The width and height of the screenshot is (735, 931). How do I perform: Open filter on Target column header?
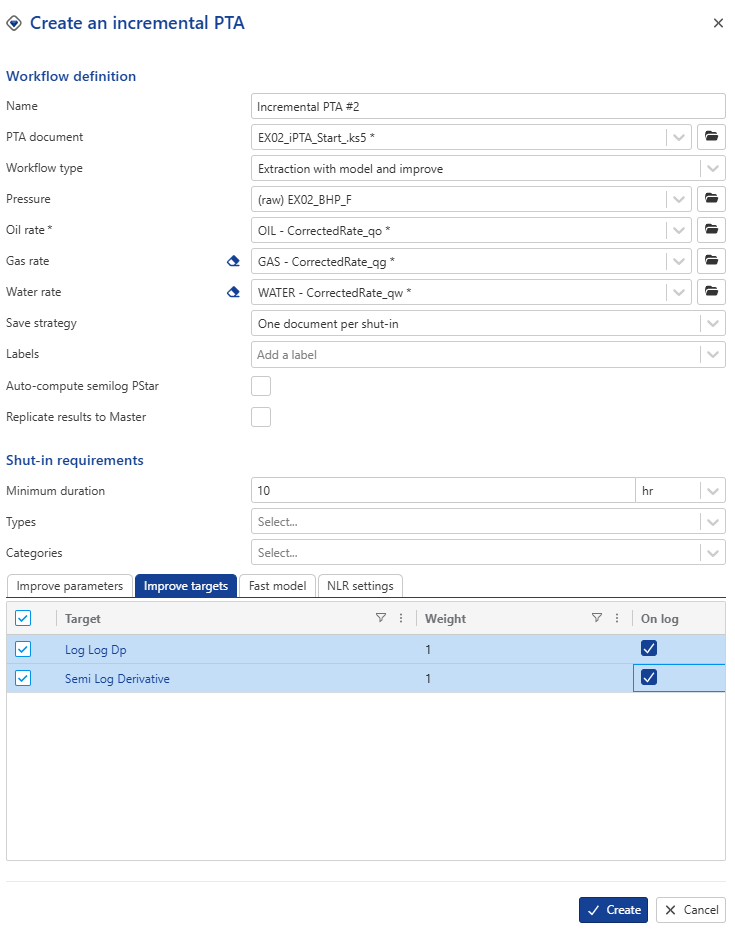pyautogui.click(x=381, y=618)
